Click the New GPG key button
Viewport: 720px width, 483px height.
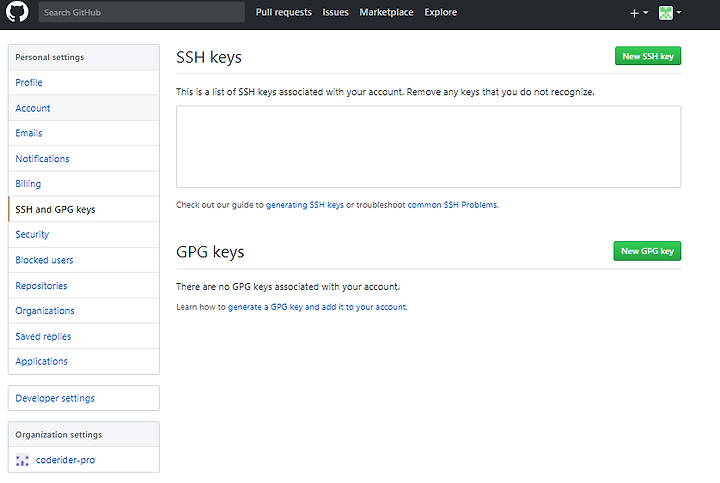(x=647, y=251)
